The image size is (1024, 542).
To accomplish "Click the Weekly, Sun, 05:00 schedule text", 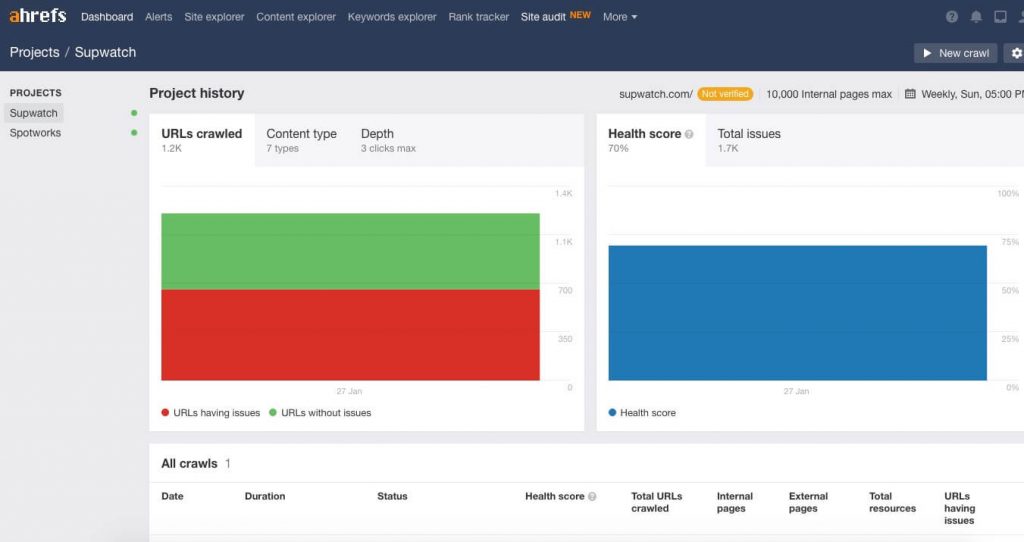I will point(972,94).
